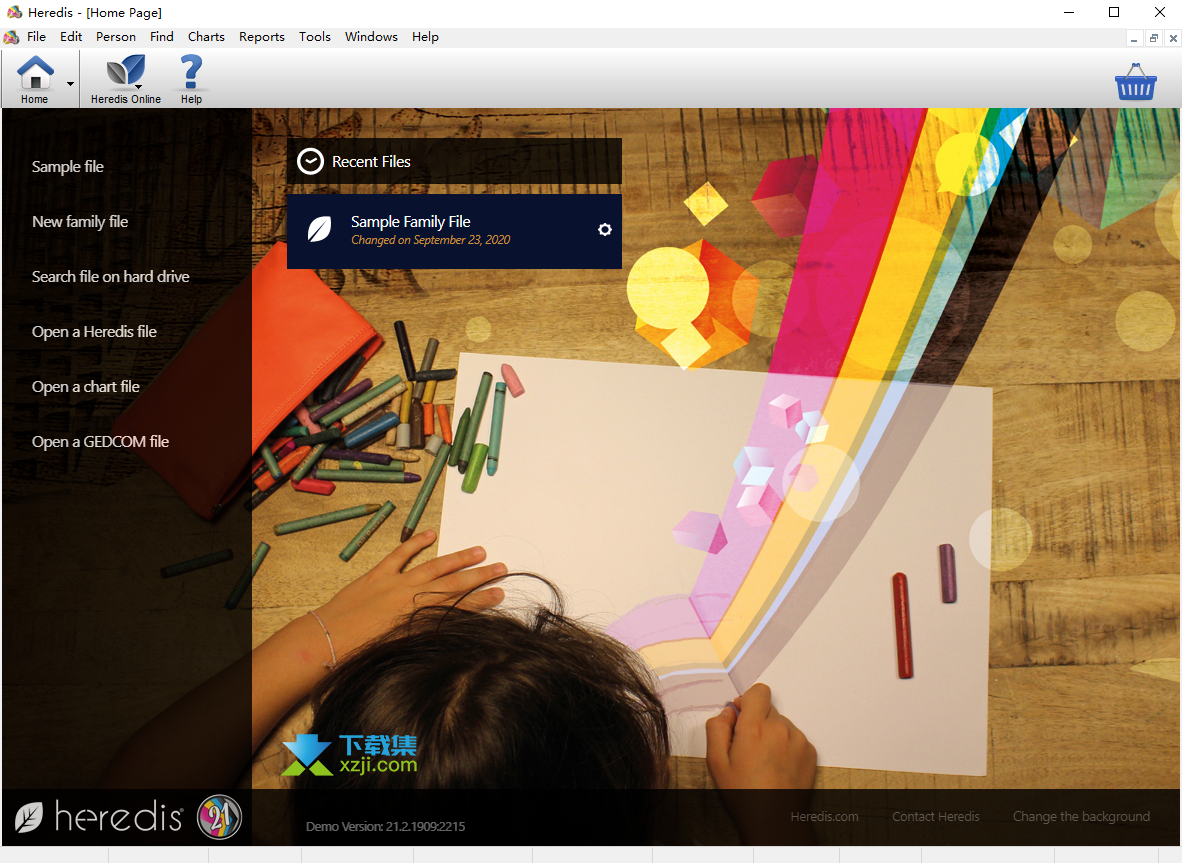Open the Charts menu

point(206,37)
